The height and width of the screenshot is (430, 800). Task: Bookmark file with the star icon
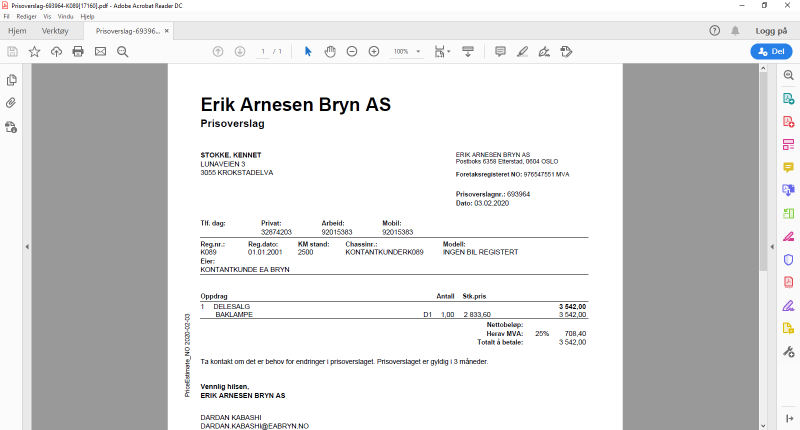(x=34, y=51)
